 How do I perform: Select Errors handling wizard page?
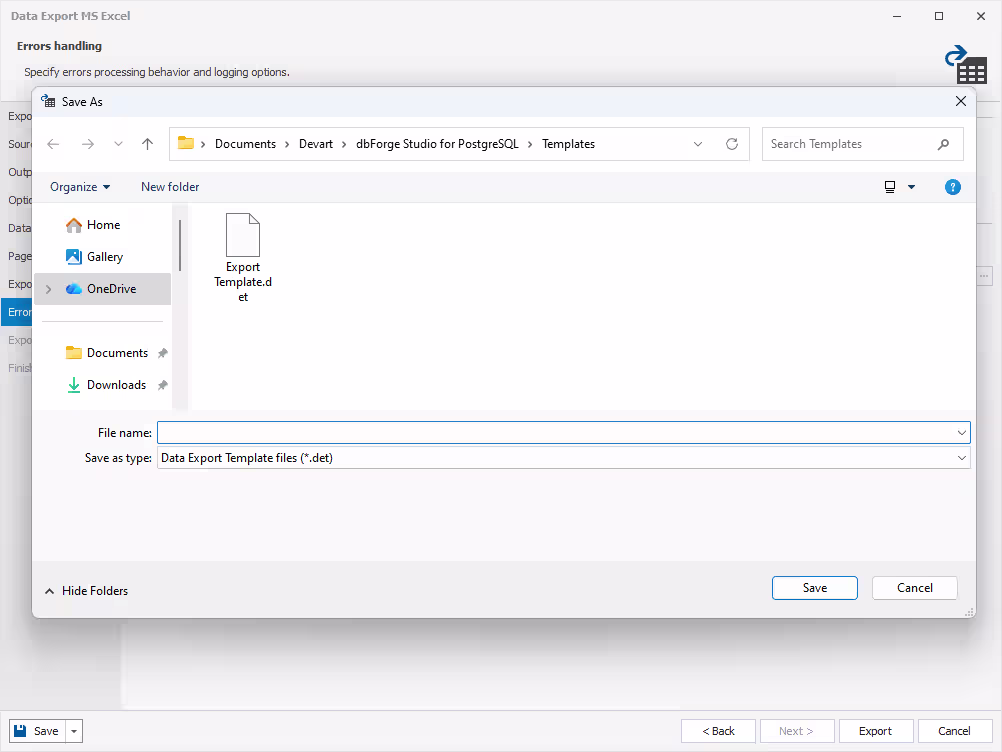(x=17, y=312)
